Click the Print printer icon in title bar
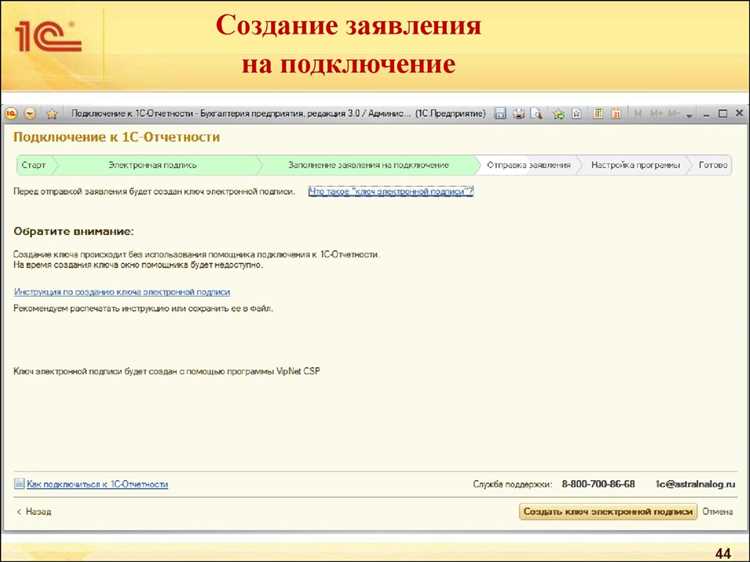 point(519,114)
